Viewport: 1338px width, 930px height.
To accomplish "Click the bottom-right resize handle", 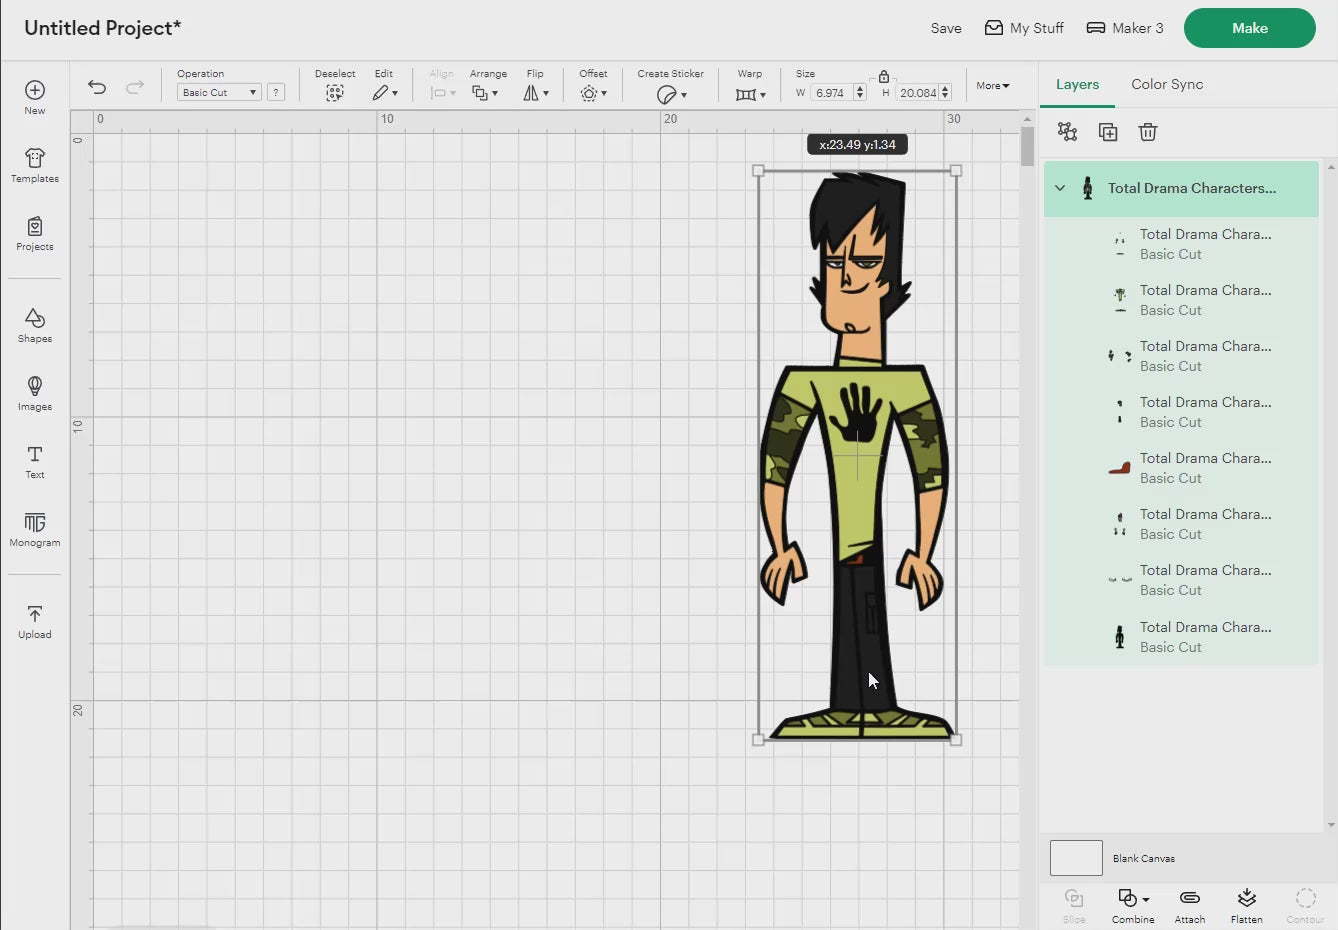I will [x=956, y=740].
